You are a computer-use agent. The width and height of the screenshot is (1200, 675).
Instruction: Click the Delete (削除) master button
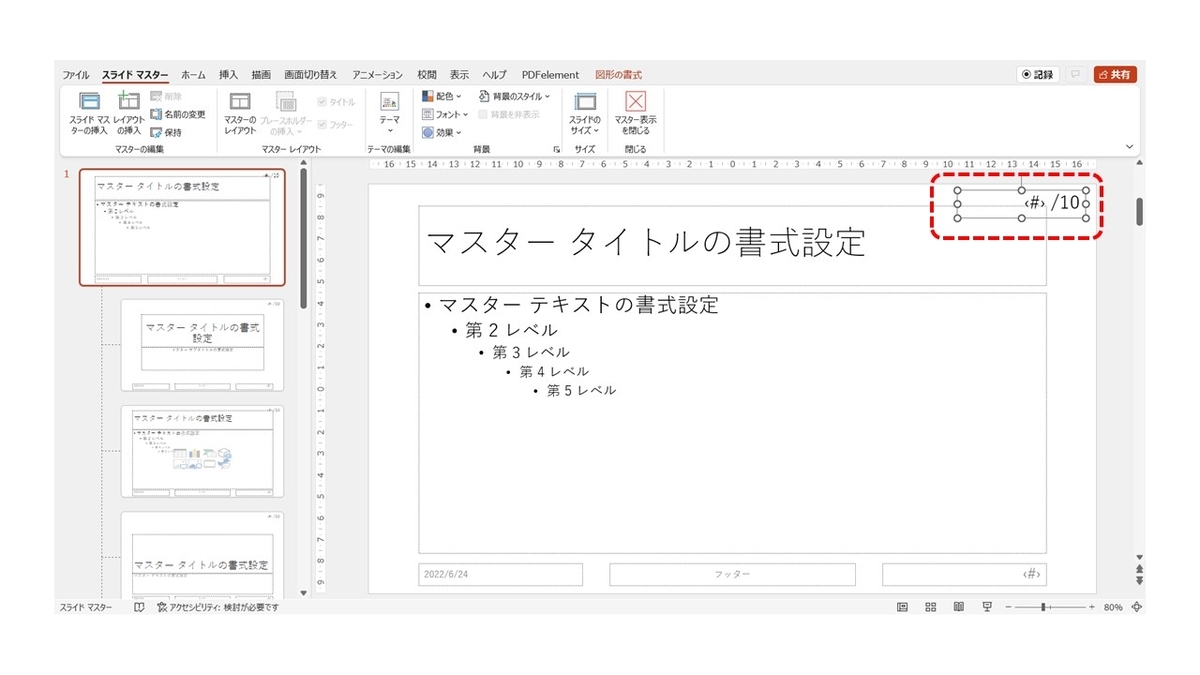click(x=164, y=96)
